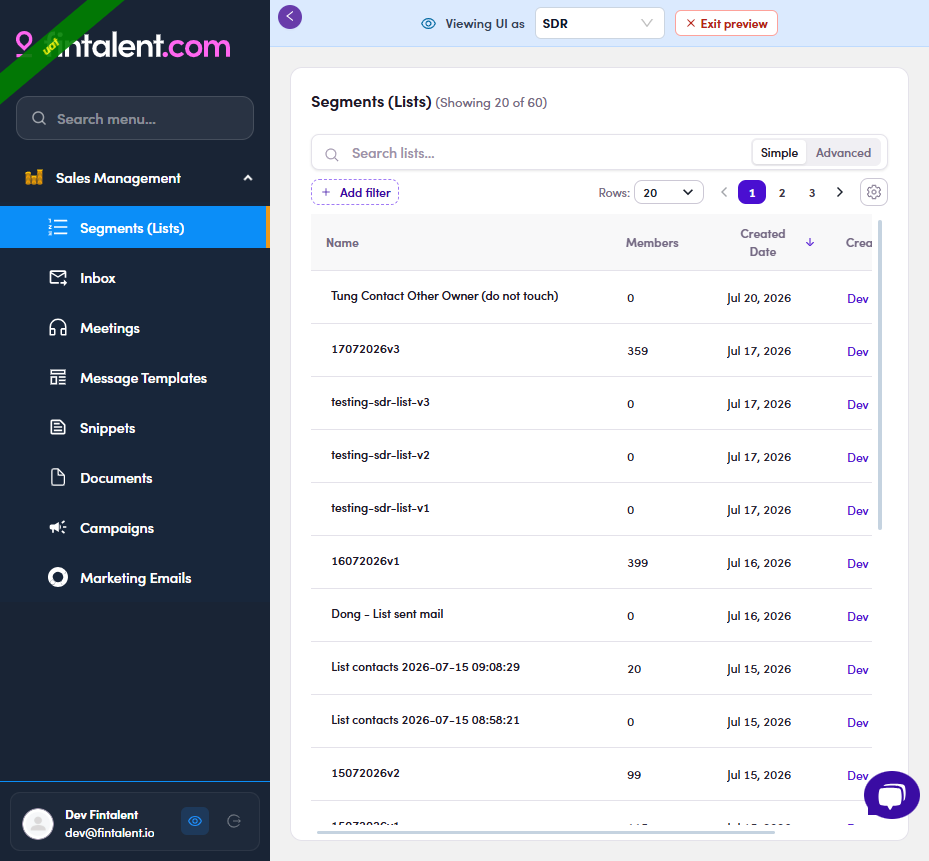This screenshot has width=929, height=861.
Task: Open the chat support bubble
Action: click(891, 795)
